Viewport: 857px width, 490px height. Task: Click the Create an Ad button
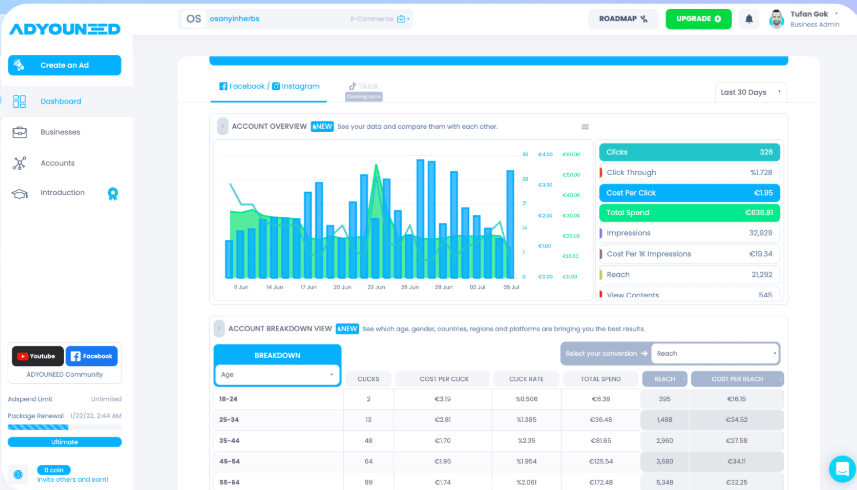[x=64, y=65]
